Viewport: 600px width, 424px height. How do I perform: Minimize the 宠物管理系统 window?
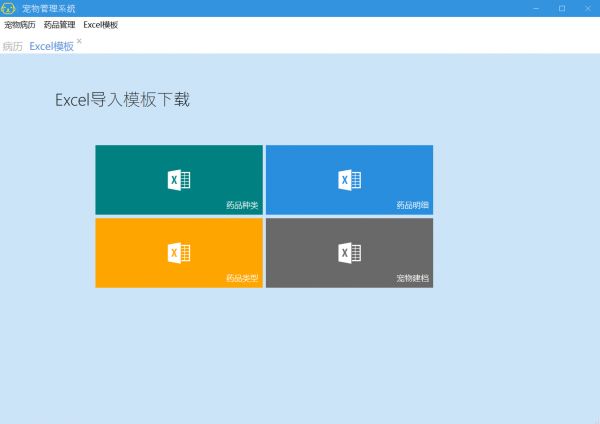pyautogui.click(x=536, y=8)
